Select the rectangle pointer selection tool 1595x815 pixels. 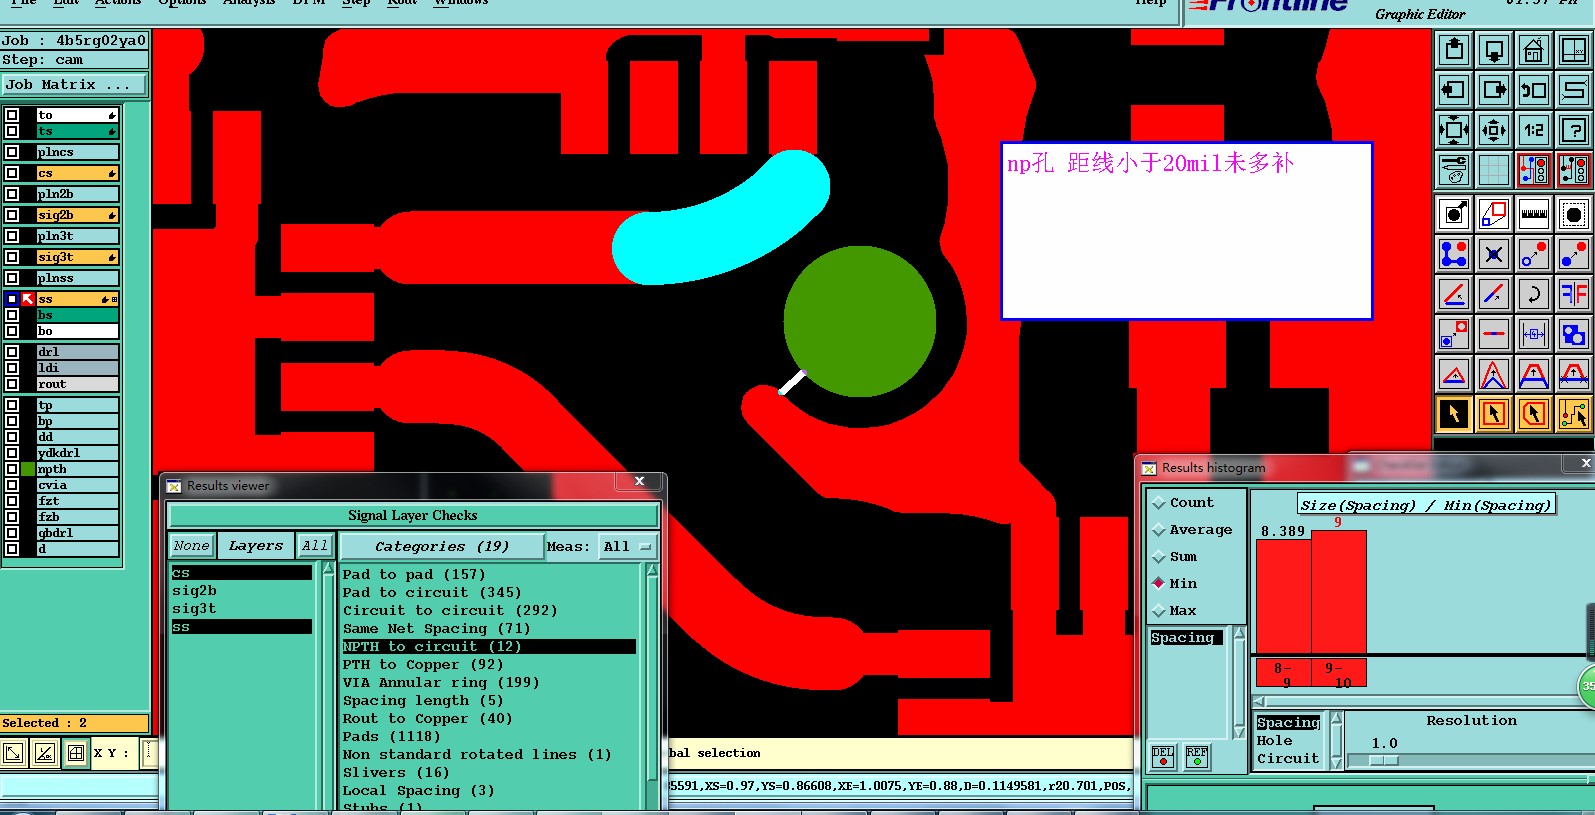1494,414
